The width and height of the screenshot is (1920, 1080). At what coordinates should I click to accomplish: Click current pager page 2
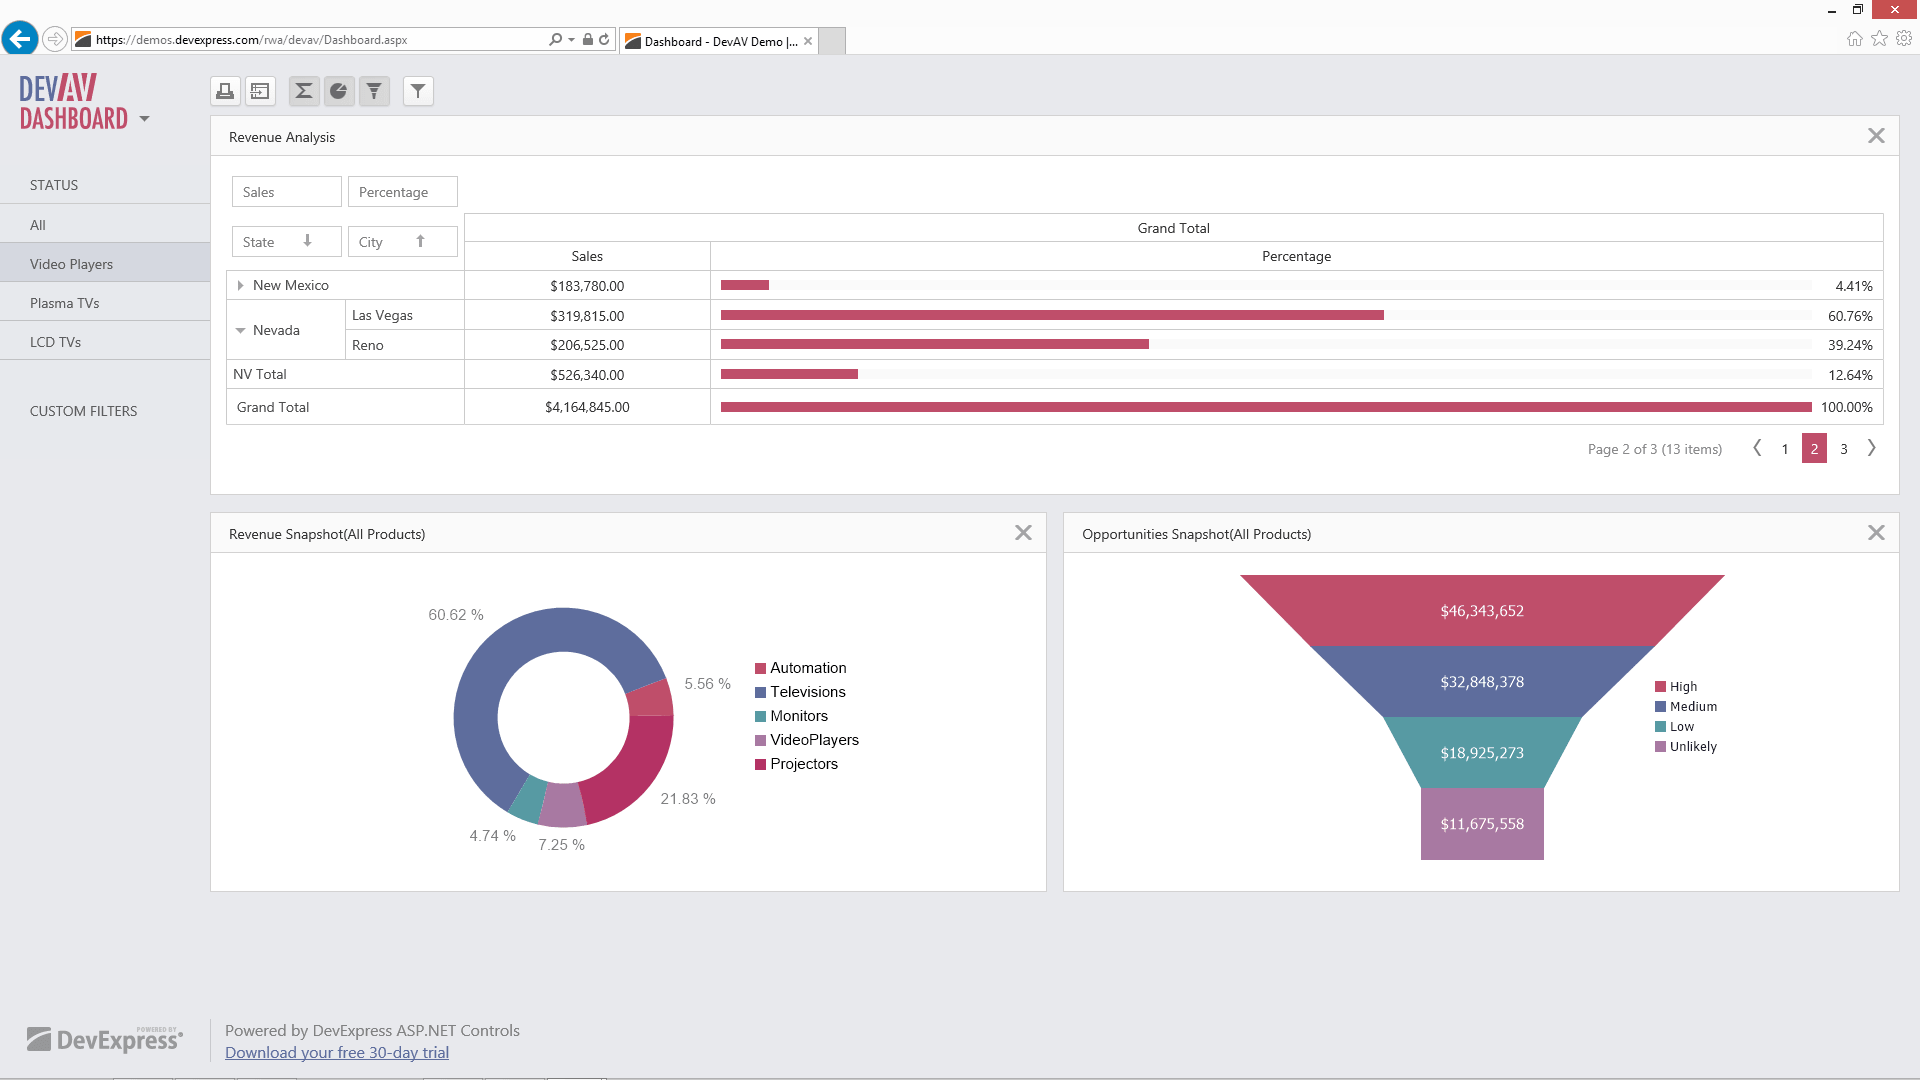[x=1814, y=448]
